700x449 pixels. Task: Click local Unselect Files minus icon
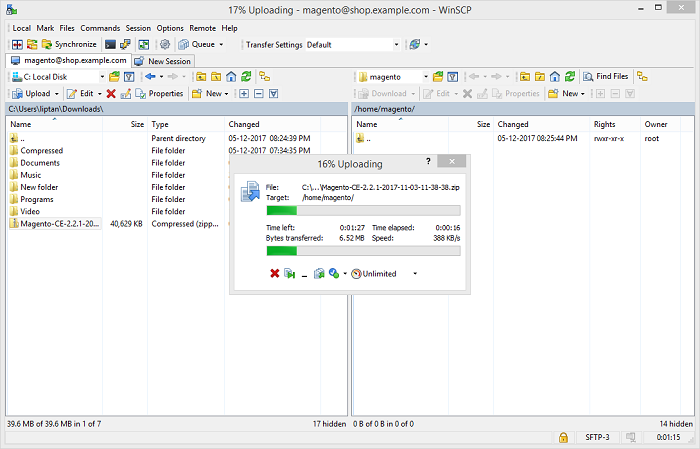tap(258, 93)
